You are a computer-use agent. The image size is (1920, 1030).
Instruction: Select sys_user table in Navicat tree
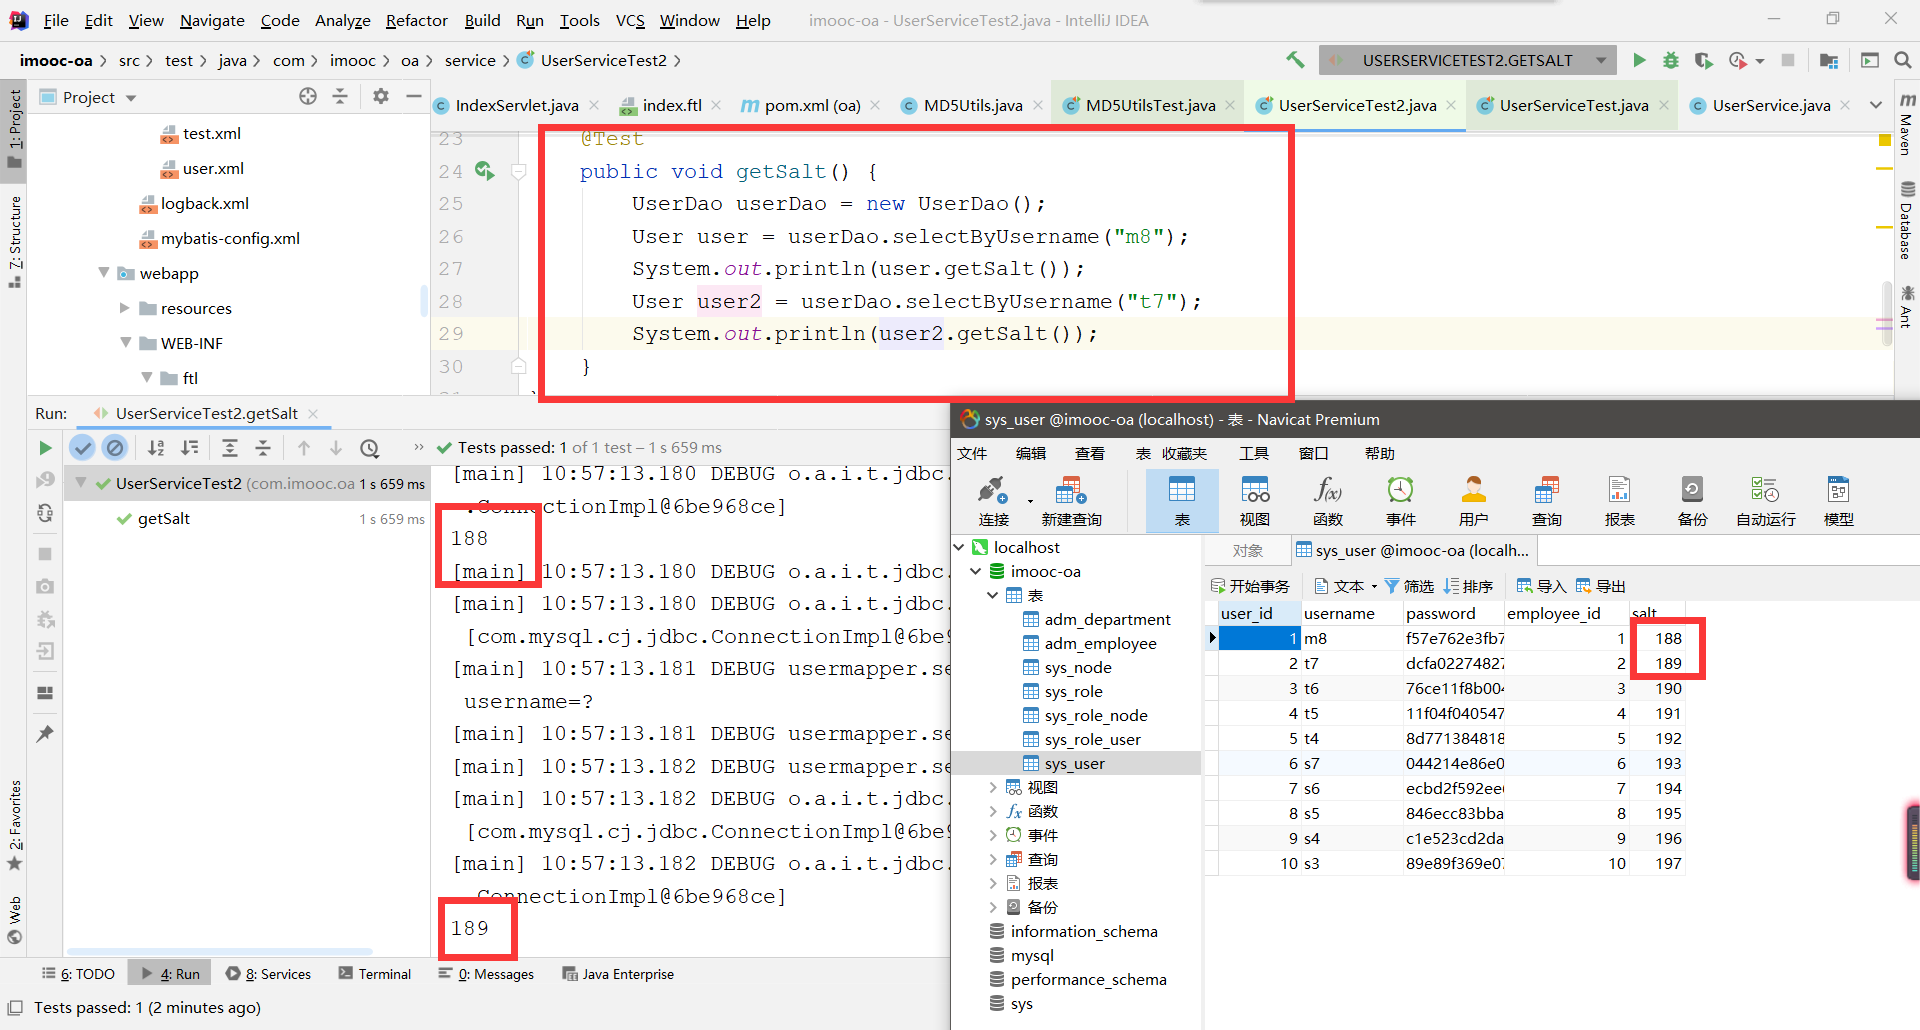(x=1075, y=763)
